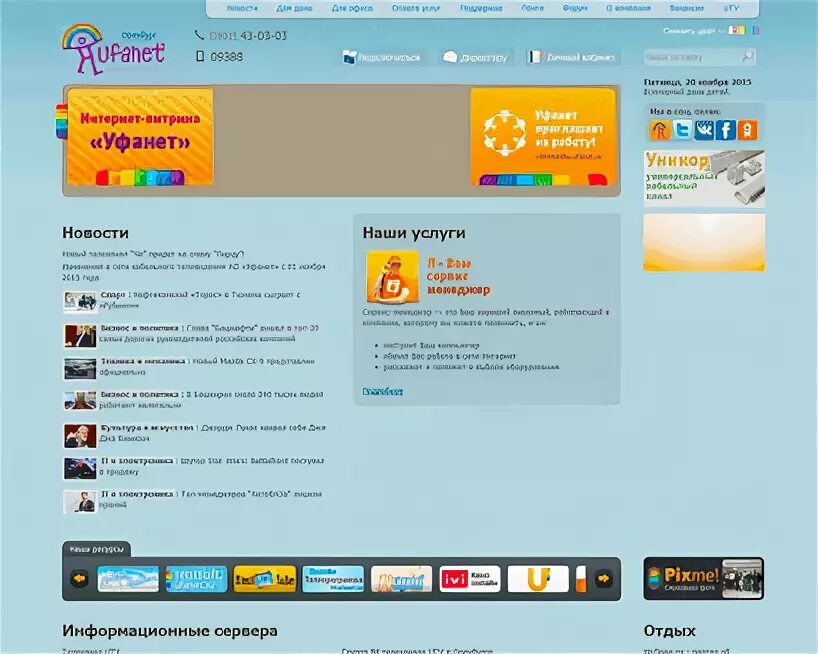Open the Личный кабинет button
The height and width of the screenshot is (654, 818).
(x=572, y=57)
